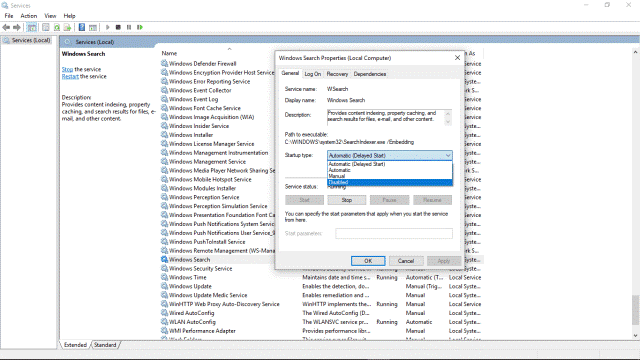Viewport: 640px width, 360px height.
Task: Click the OK button
Action: [x=368, y=261]
